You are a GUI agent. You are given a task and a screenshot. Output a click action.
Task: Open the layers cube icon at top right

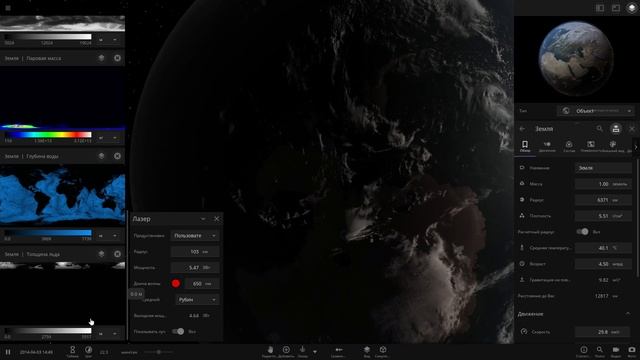pyautogui.click(x=631, y=8)
